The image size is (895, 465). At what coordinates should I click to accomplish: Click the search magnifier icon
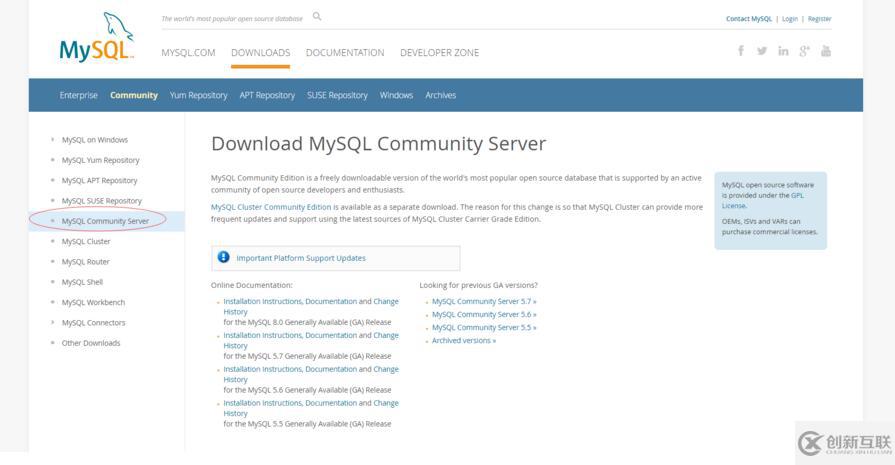pos(317,17)
